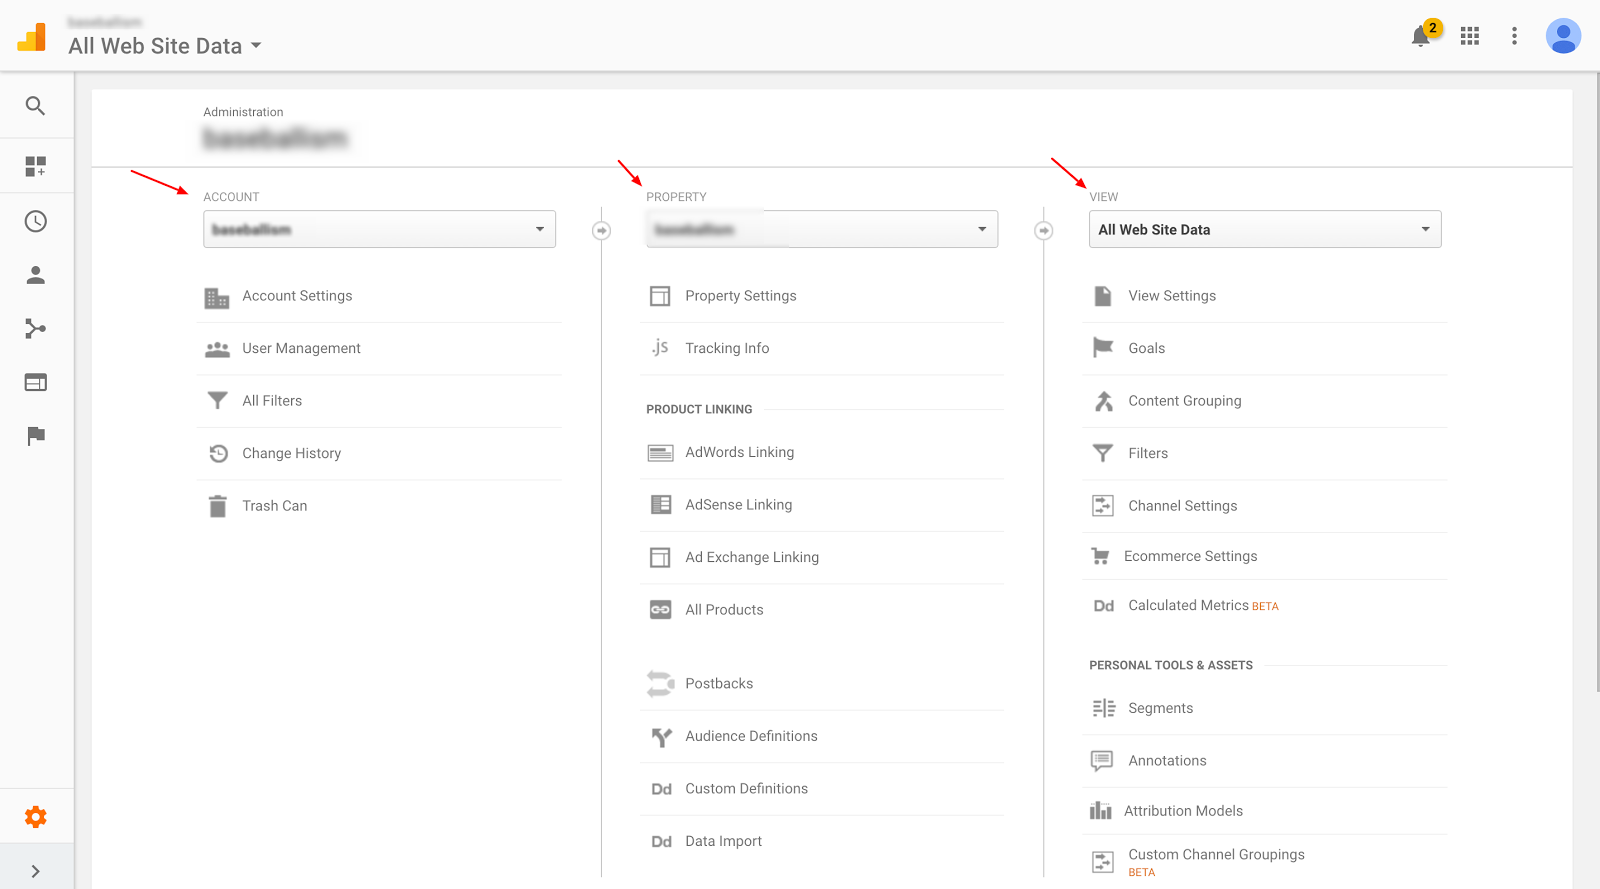Open the three-dot more options menu

(x=1514, y=37)
